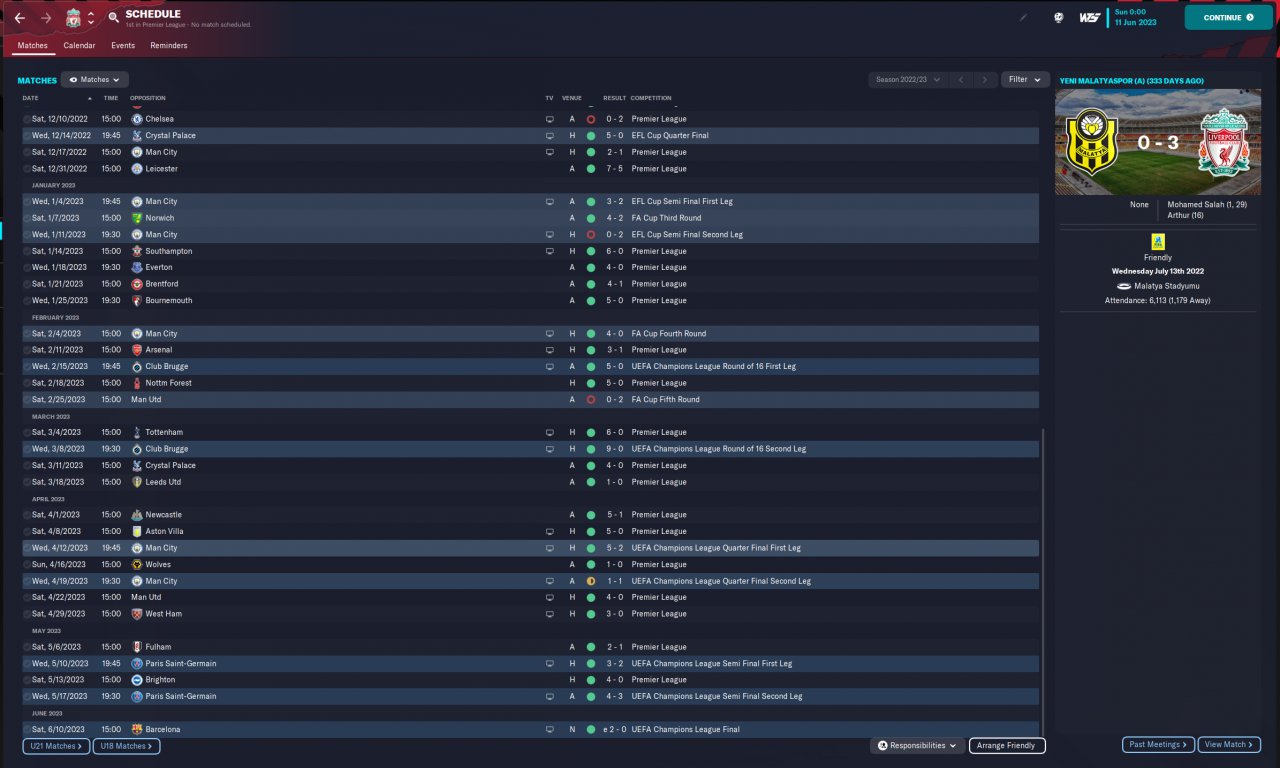Click the Fulham club badge
Image resolution: width=1280 pixels, height=768 pixels.
[137, 647]
